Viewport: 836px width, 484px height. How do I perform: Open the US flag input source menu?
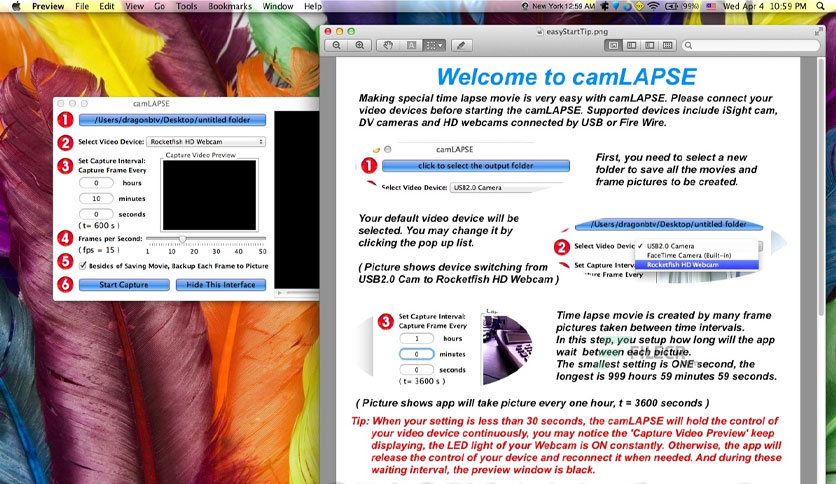(x=711, y=6)
